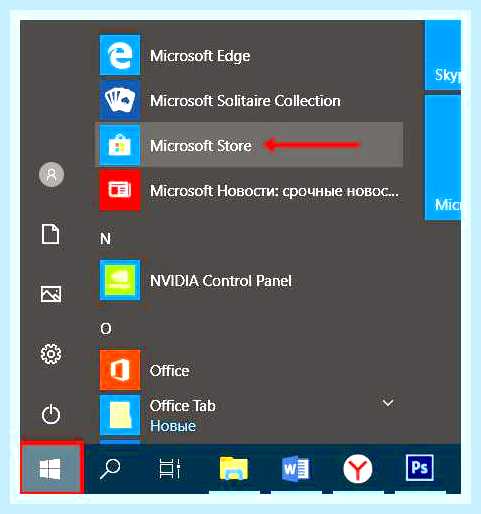Expand the Office Tab folder chevron
The image size is (481, 514).
388,403
